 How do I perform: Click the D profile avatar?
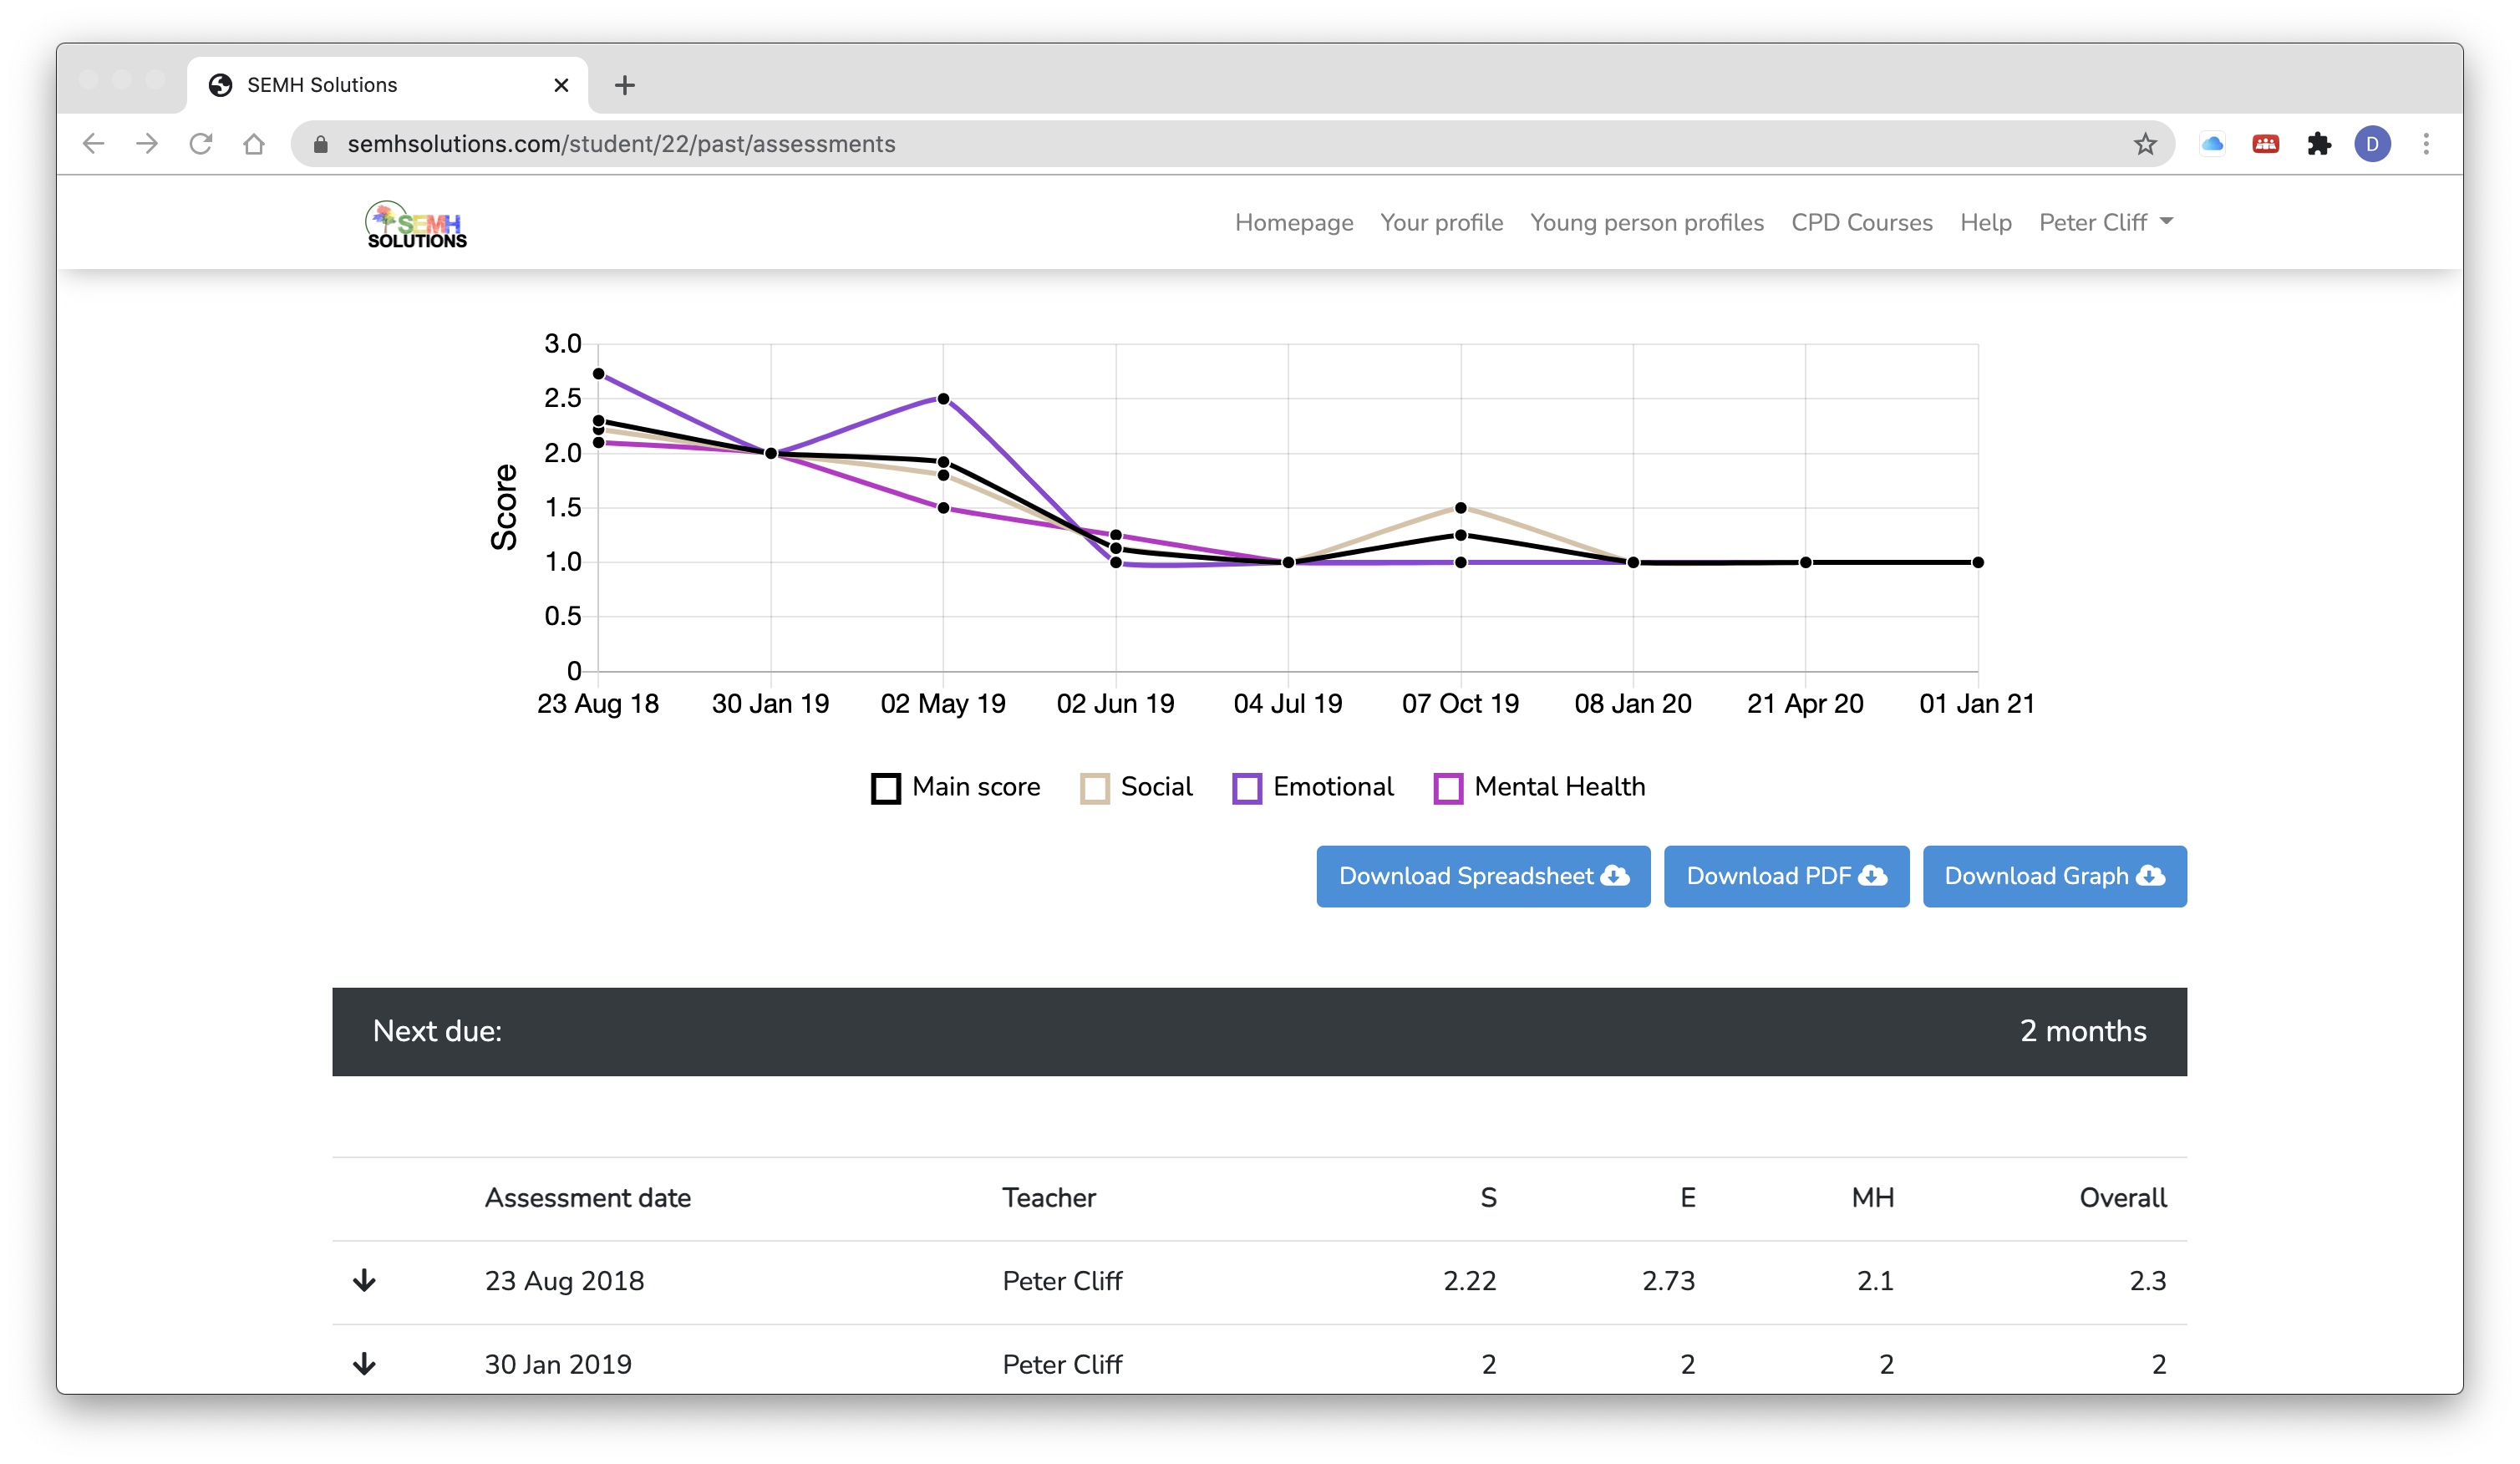coord(2372,144)
